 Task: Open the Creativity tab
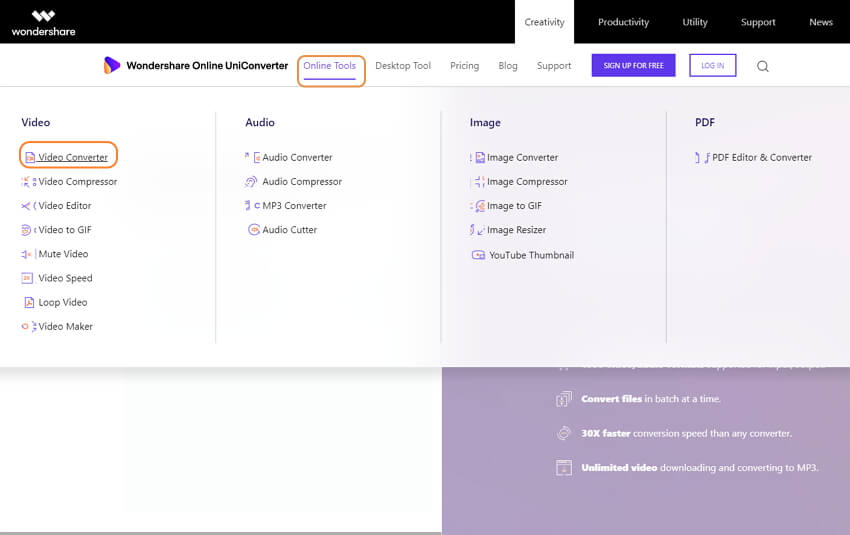pos(544,22)
